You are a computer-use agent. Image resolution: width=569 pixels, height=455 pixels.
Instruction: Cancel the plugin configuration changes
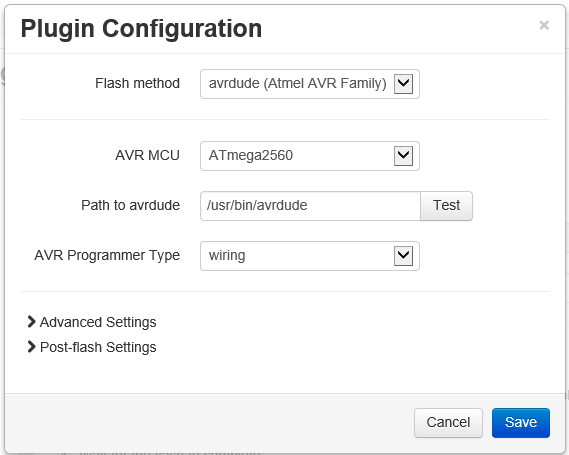click(x=448, y=423)
